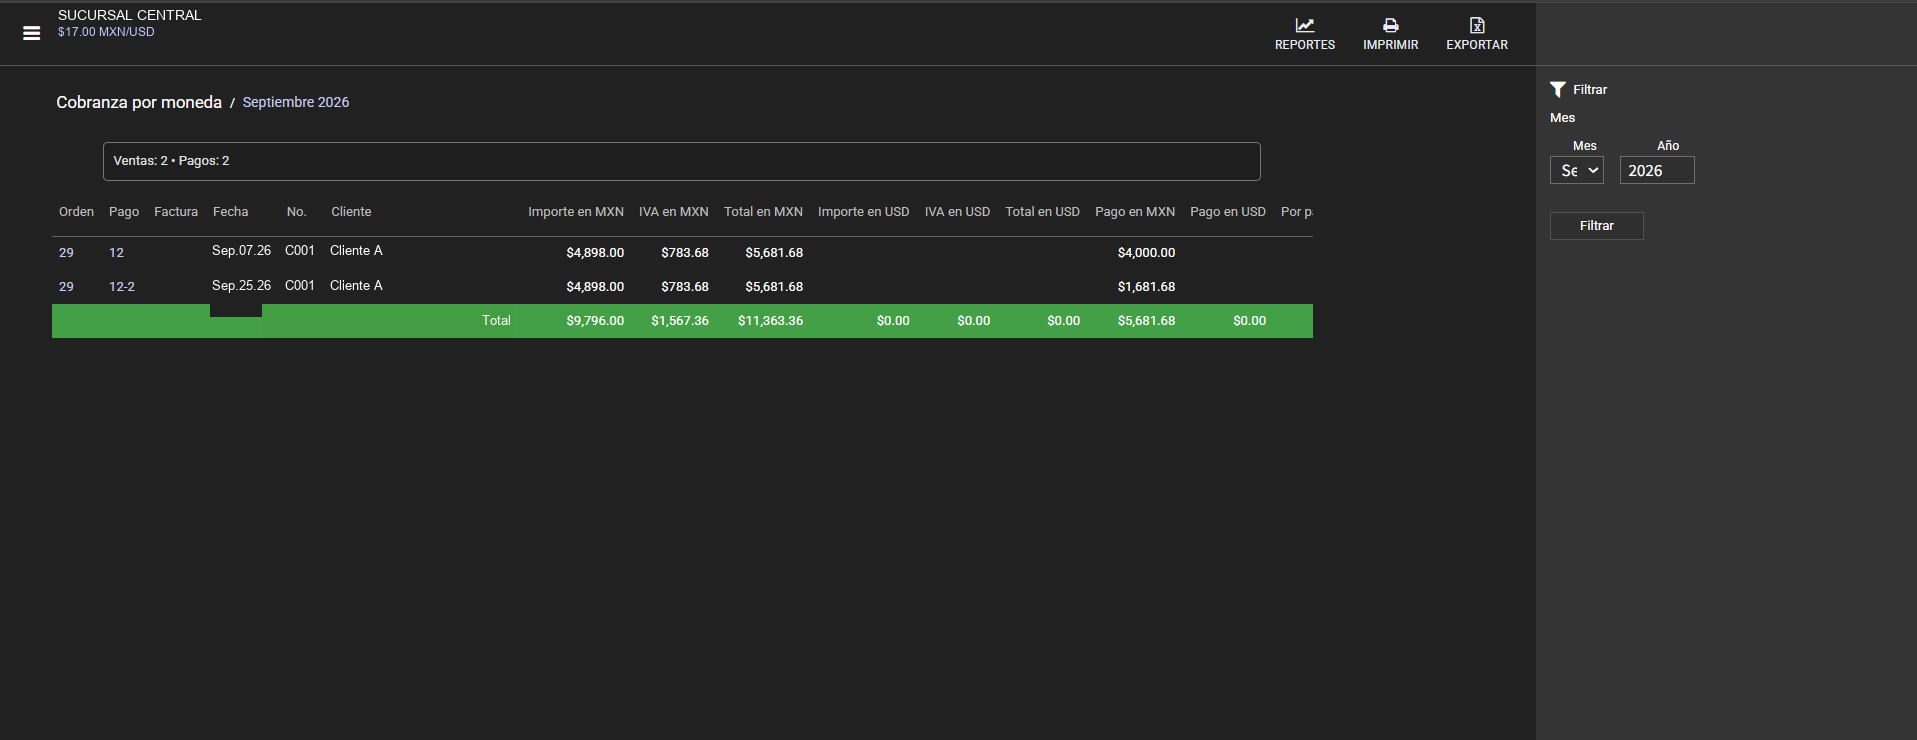This screenshot has height=740, width=1917.
Task: Apply filter with the Filtrar button
Action: (1596, 226)
